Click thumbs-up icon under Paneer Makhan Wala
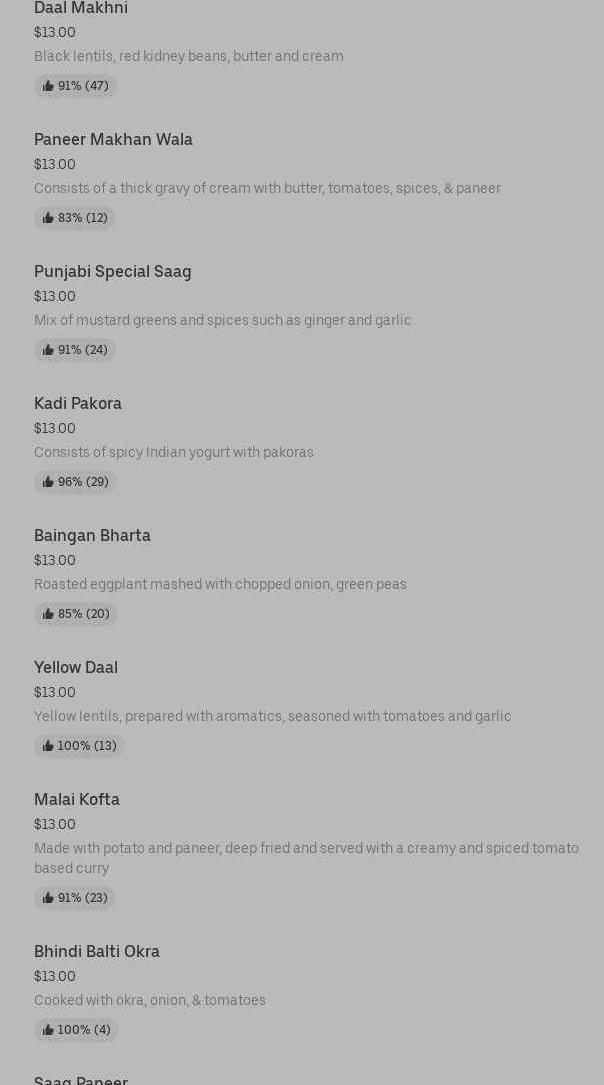604x1085 pixels. 48,218
